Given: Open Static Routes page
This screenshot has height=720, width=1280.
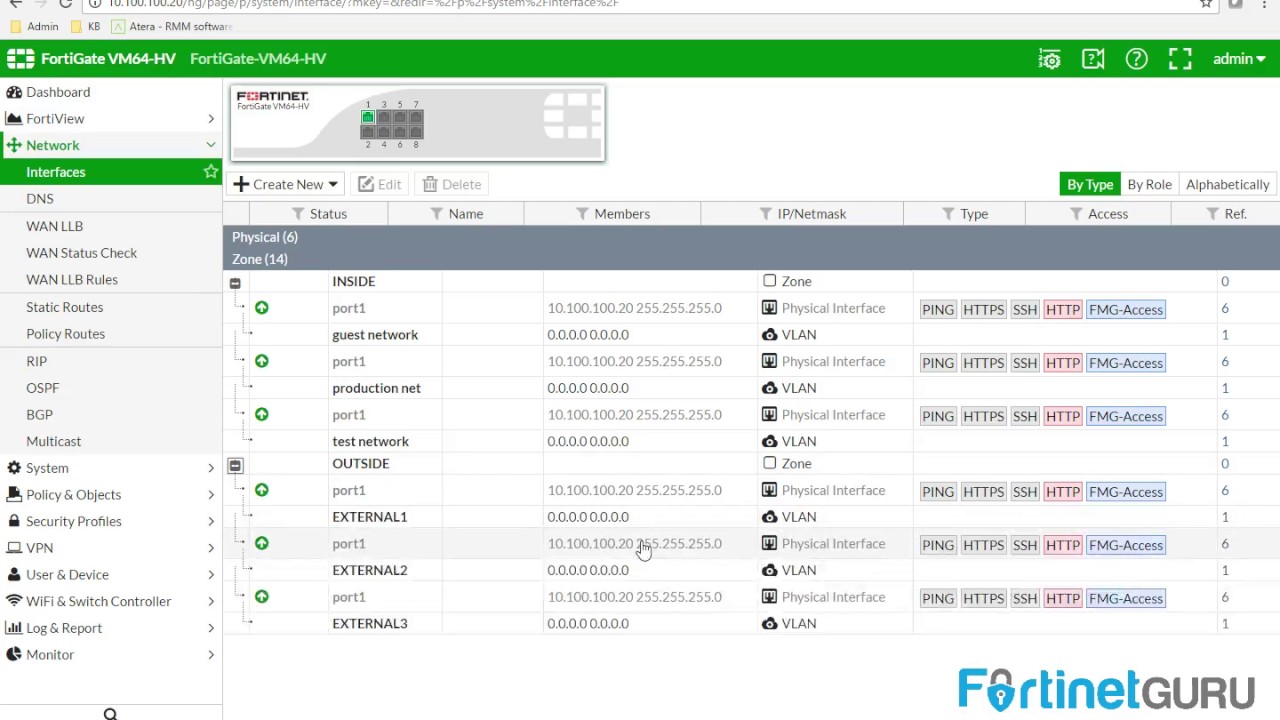Looking at the screenshot, I should point(64,307).
